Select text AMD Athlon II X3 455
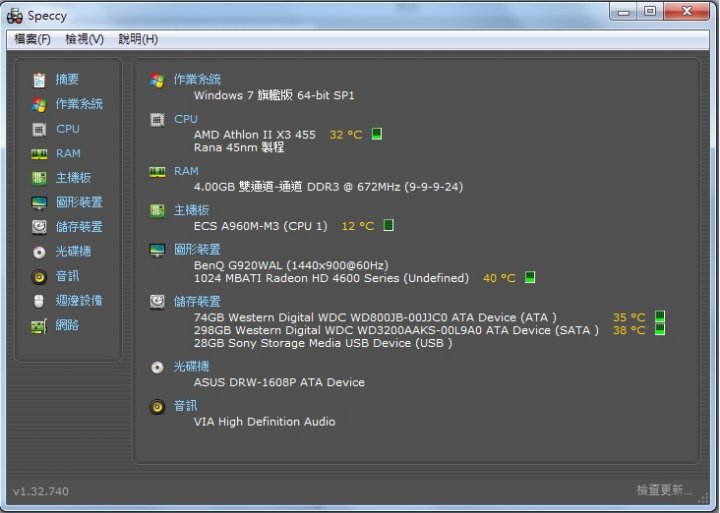This screenshot has height=513, width=720. coord(254,135)
